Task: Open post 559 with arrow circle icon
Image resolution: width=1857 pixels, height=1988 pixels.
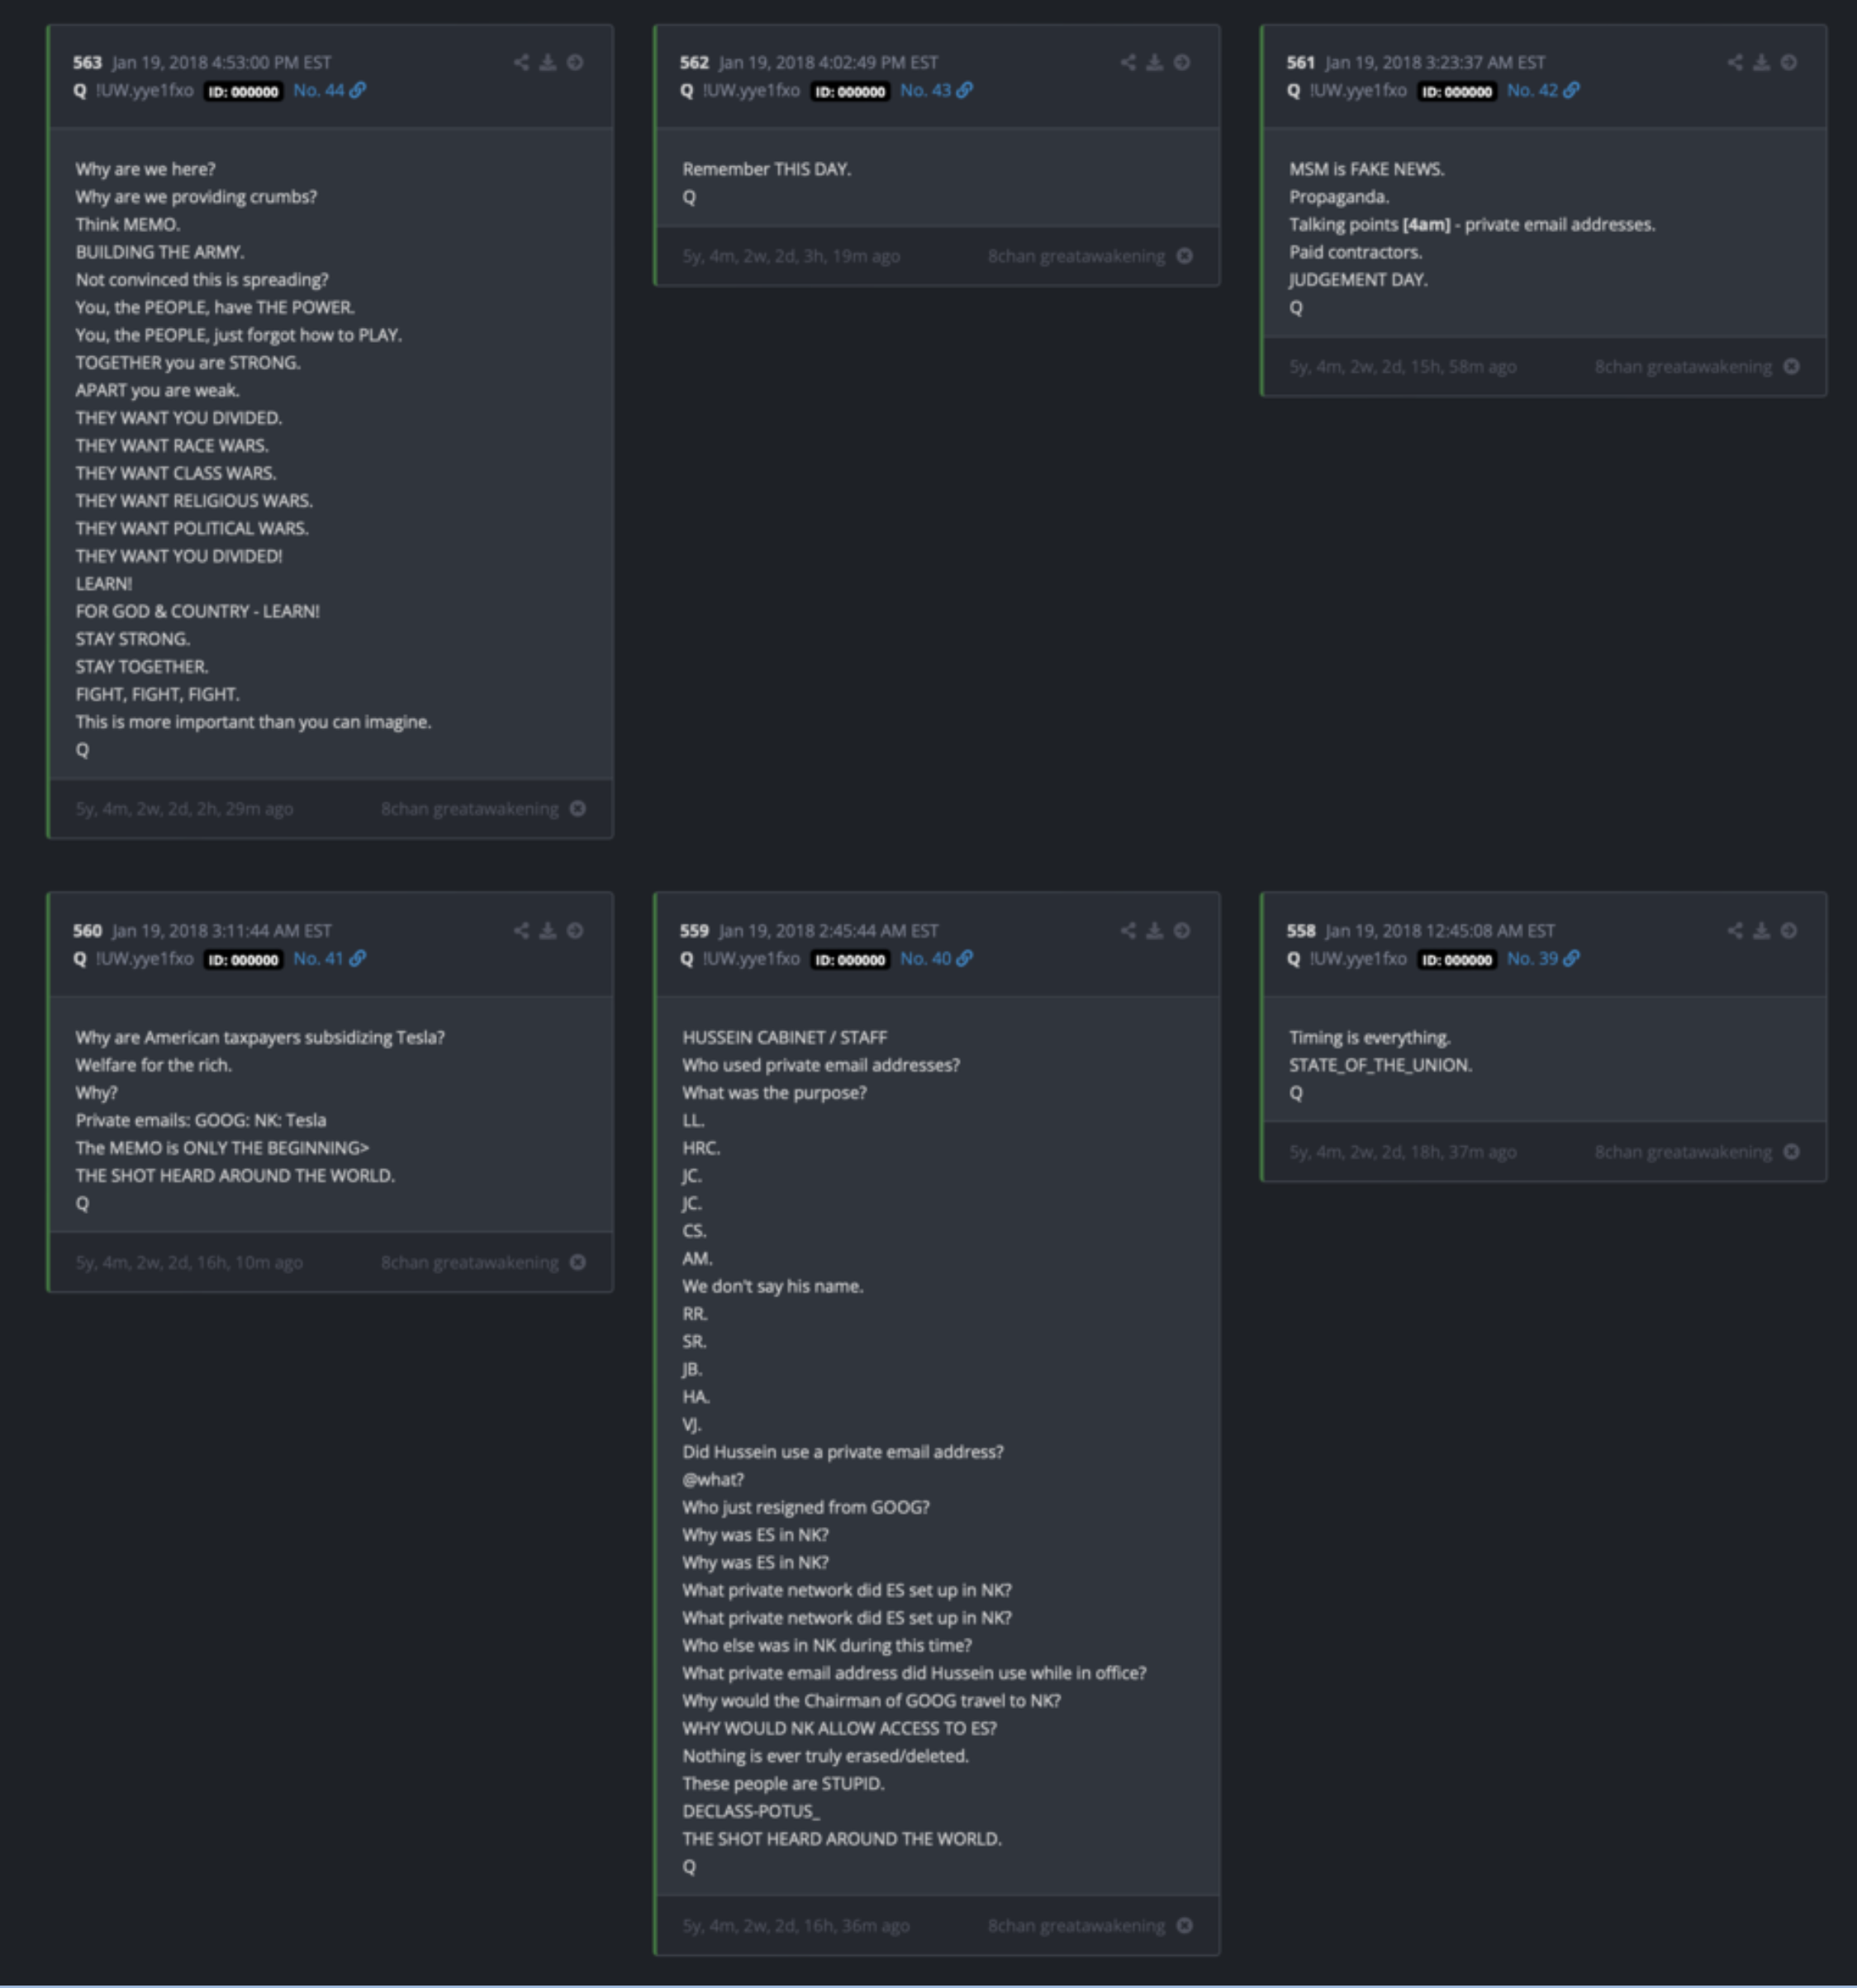Action: [1182, 931]
